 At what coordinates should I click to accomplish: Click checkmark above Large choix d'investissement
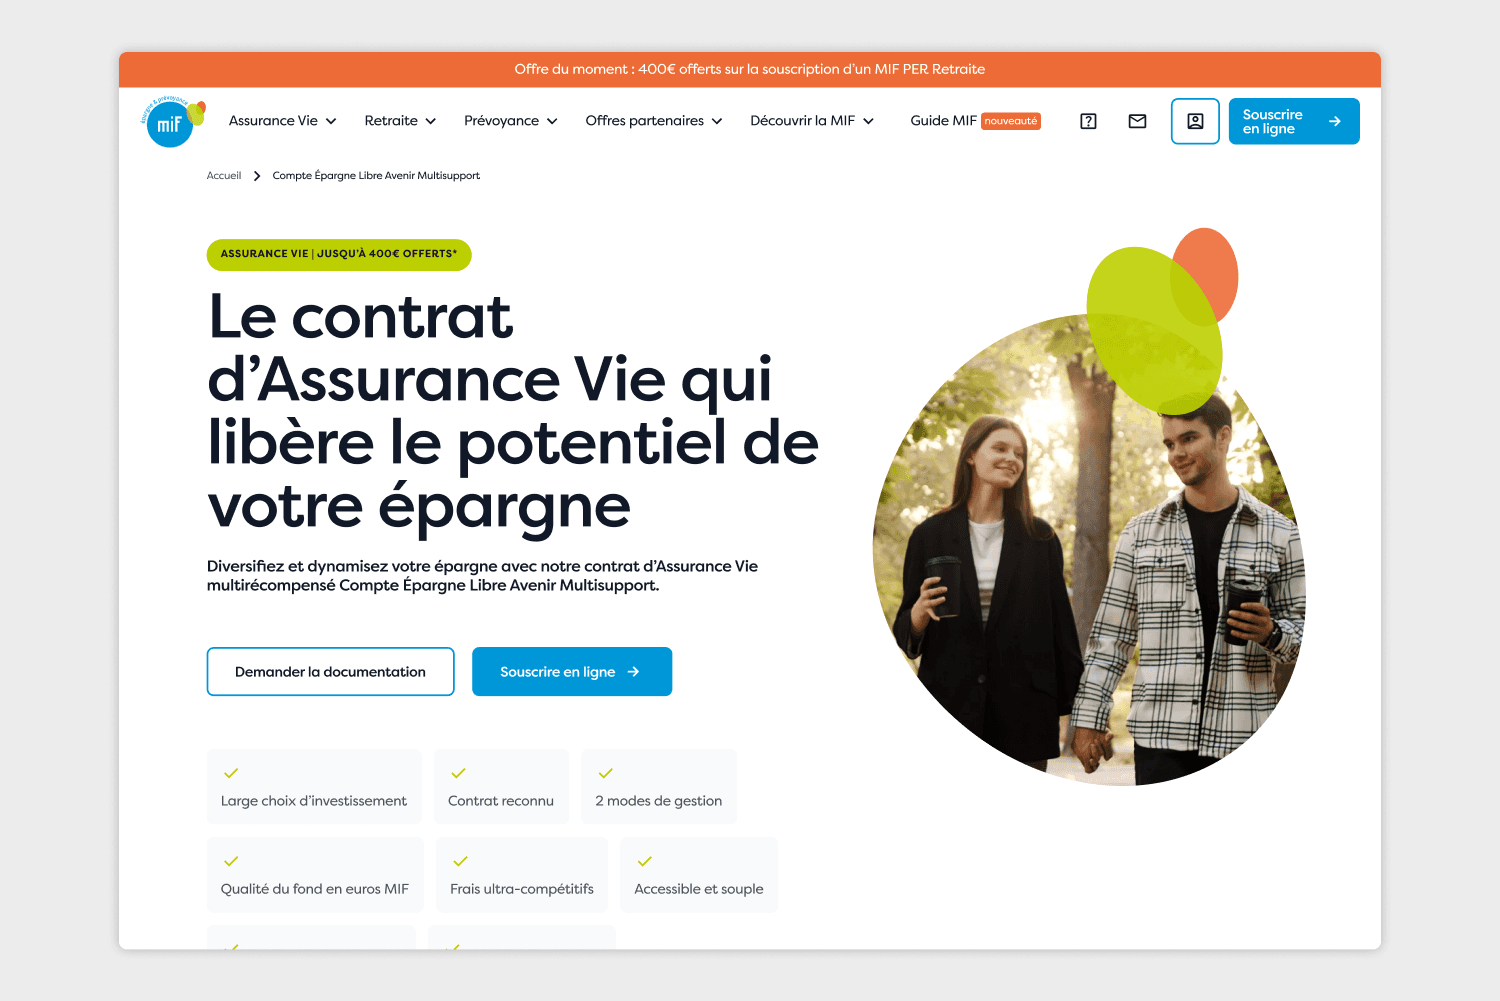click(x=231, y=773)
